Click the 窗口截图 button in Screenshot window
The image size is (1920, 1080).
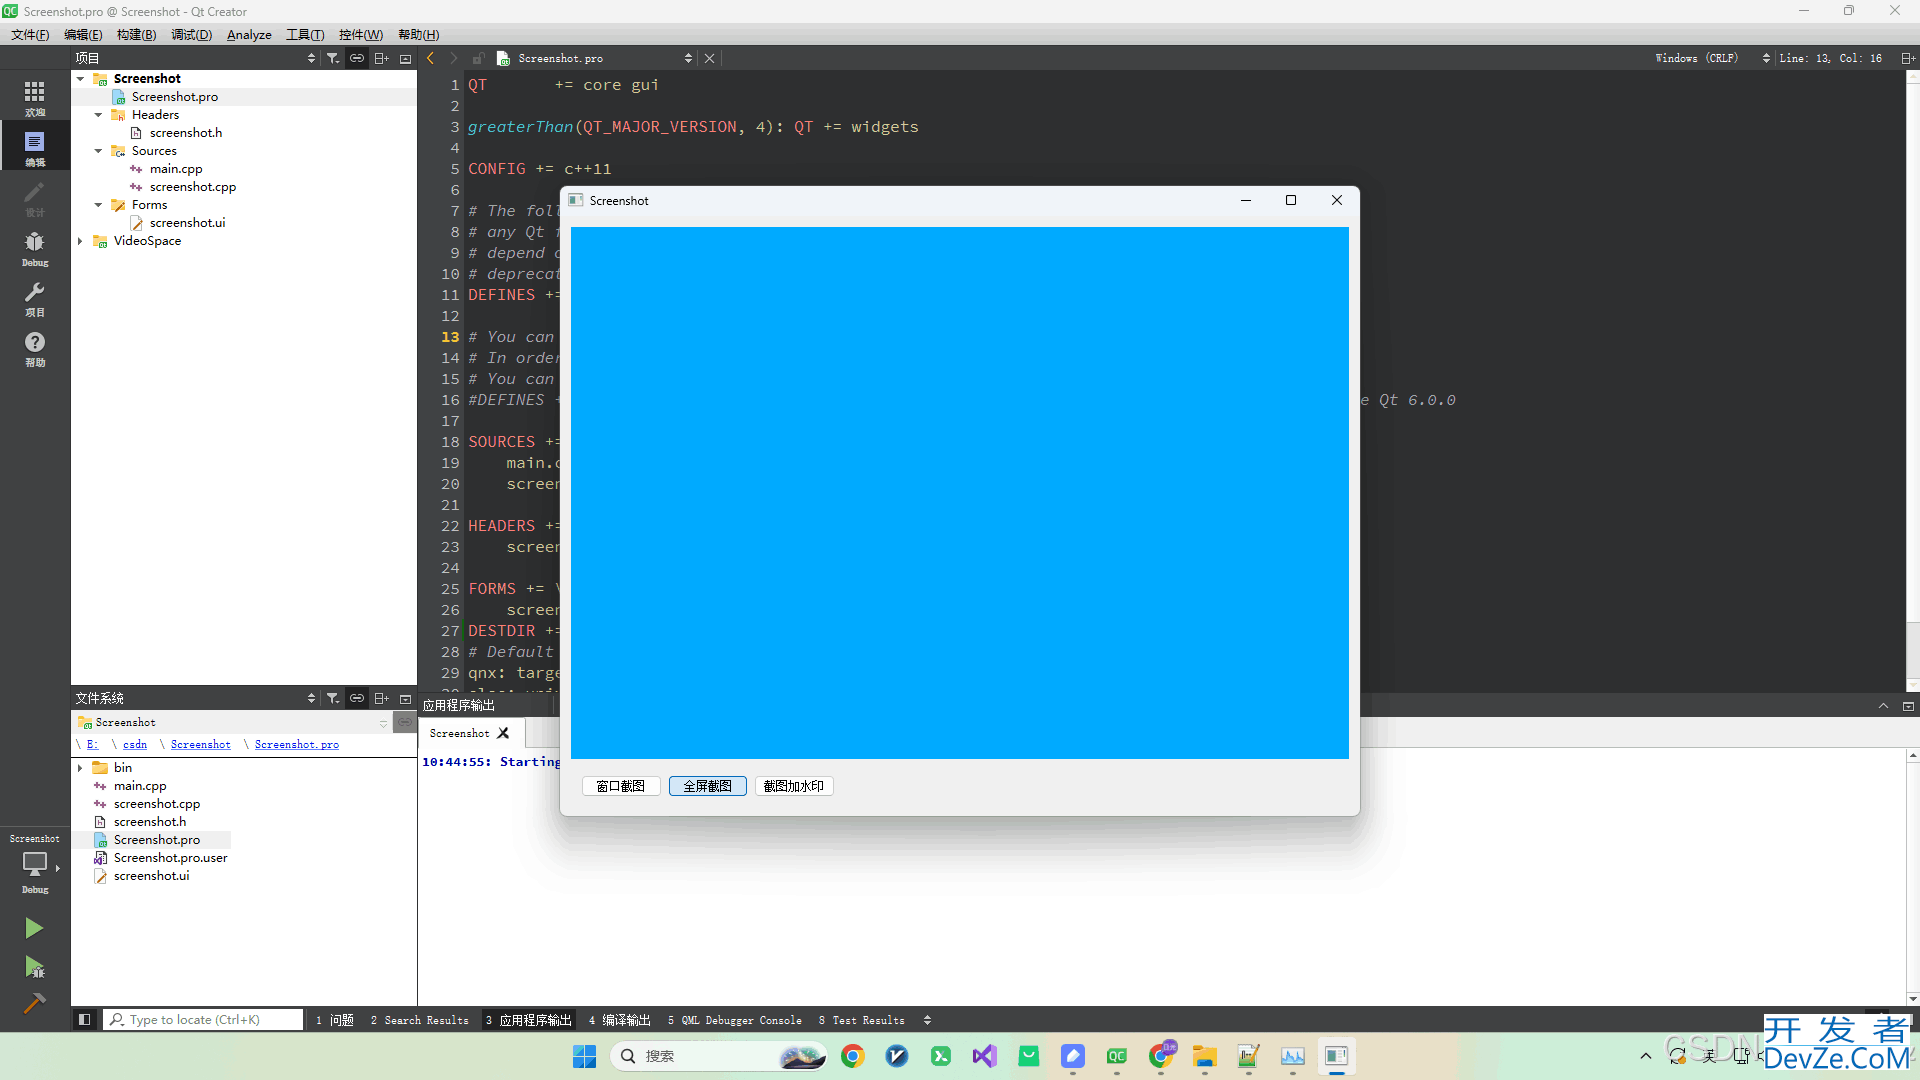point(621,786)
